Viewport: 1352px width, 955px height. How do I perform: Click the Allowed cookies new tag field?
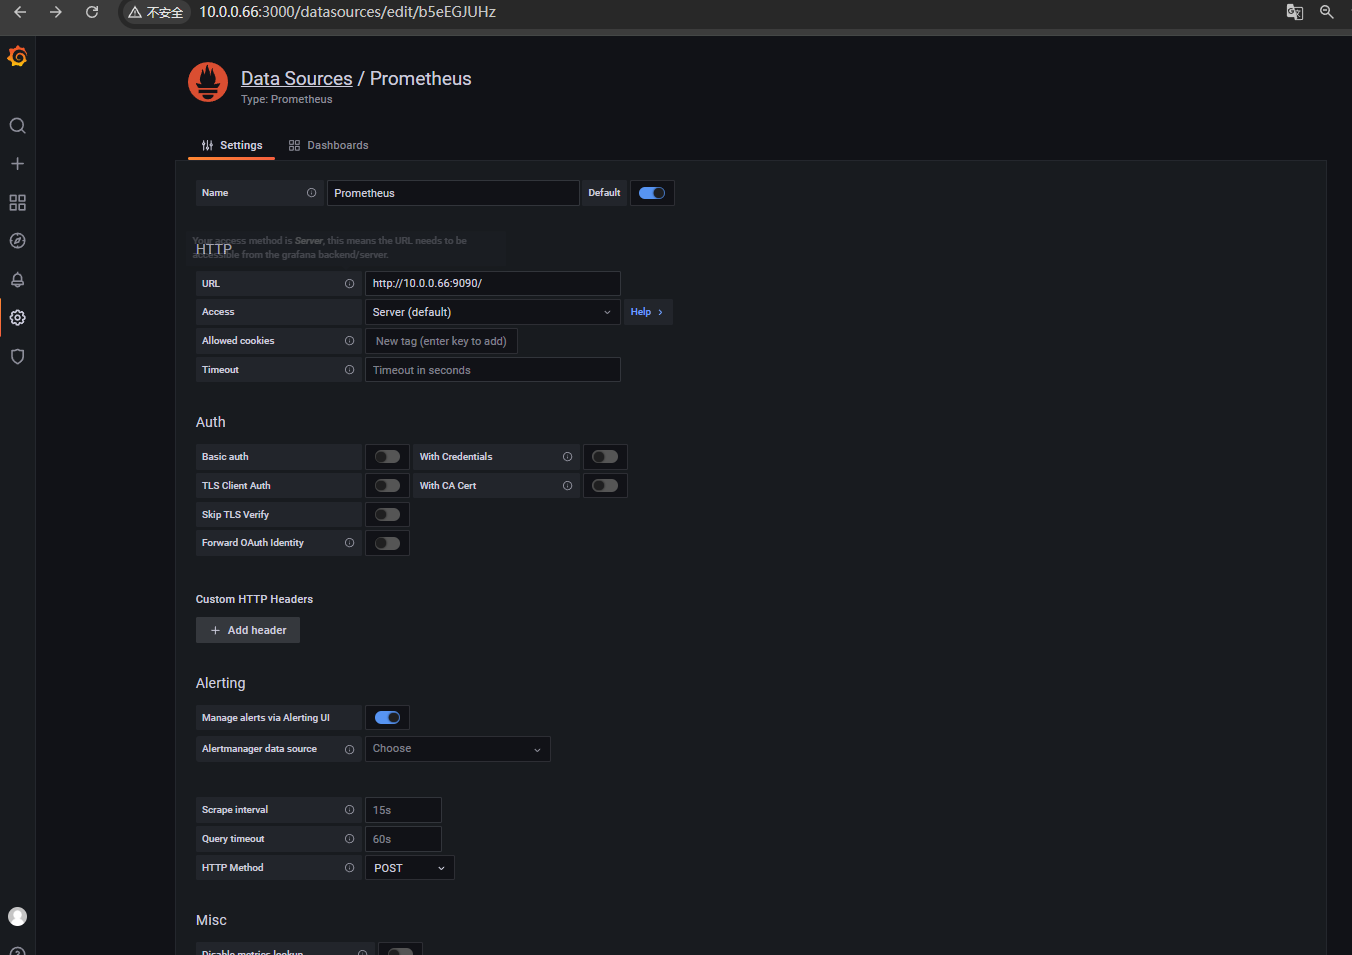point(441,341)
